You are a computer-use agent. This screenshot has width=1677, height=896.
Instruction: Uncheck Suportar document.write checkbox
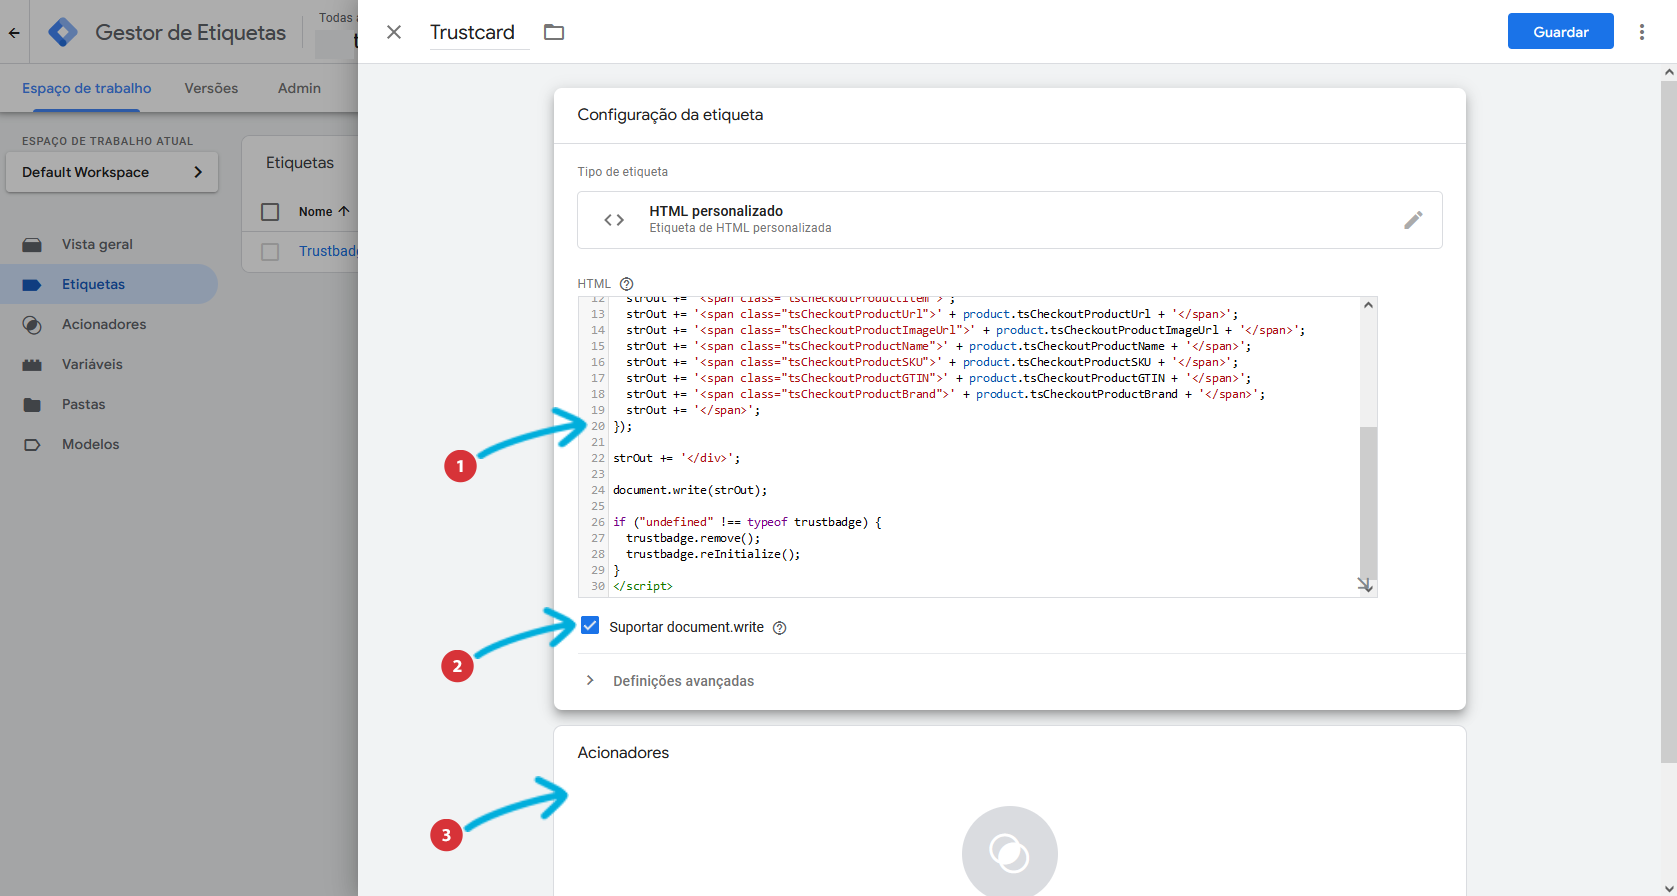(x=590, y=626)
